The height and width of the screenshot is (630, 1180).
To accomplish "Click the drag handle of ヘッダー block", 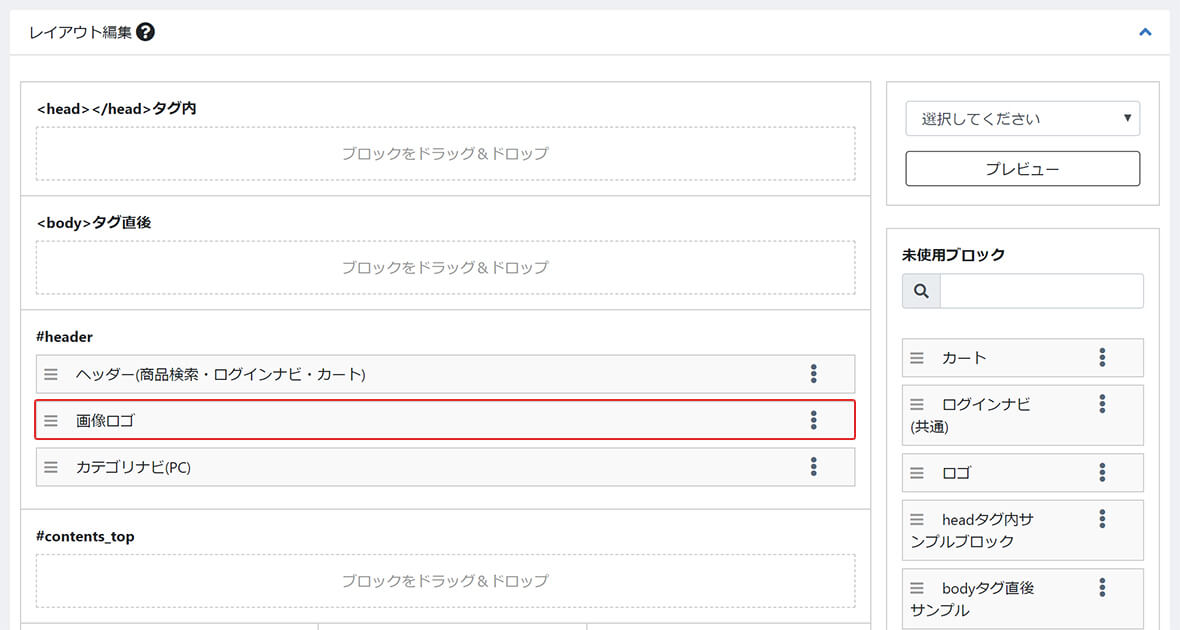I will 50,373.
